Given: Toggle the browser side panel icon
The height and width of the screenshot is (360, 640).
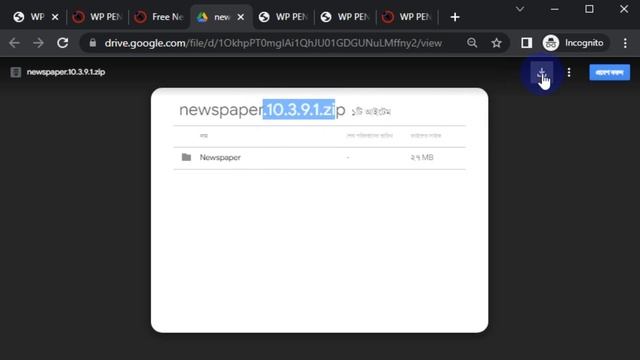Looking at the screenshot, I should 527,43.
